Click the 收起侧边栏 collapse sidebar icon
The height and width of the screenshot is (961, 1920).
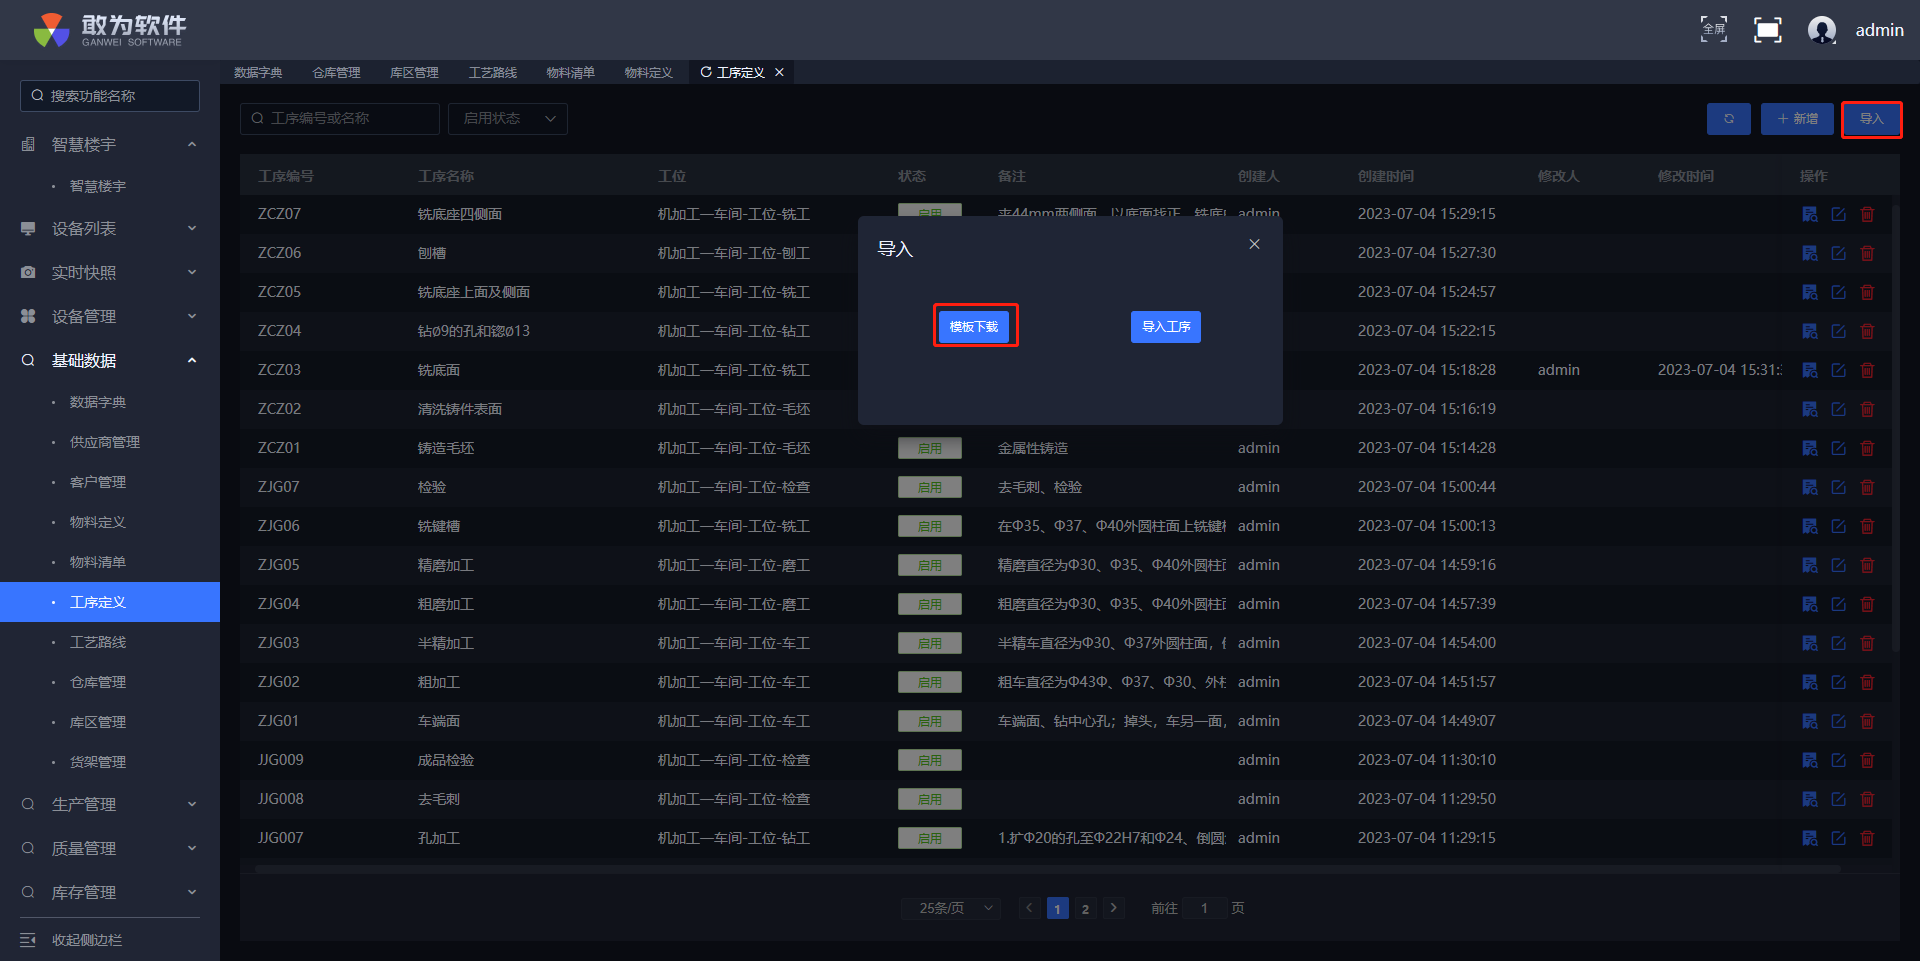point(28,940)
